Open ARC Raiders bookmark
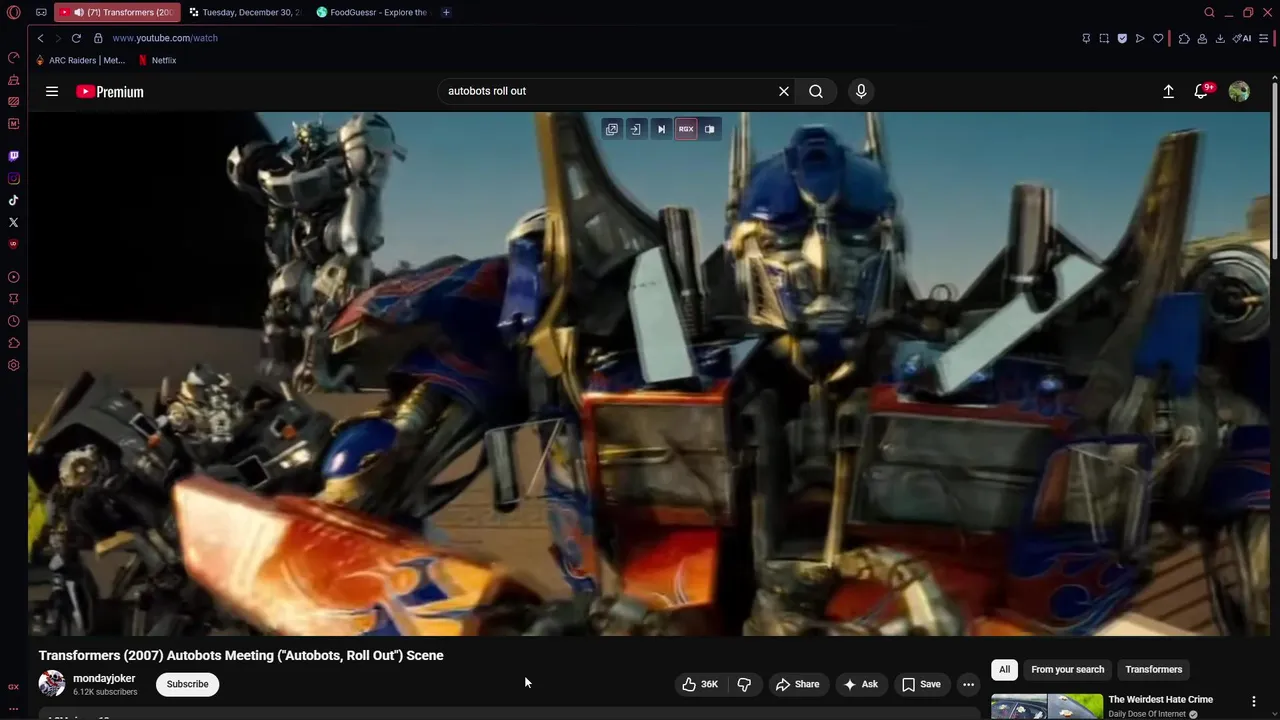 pos(80,60)
